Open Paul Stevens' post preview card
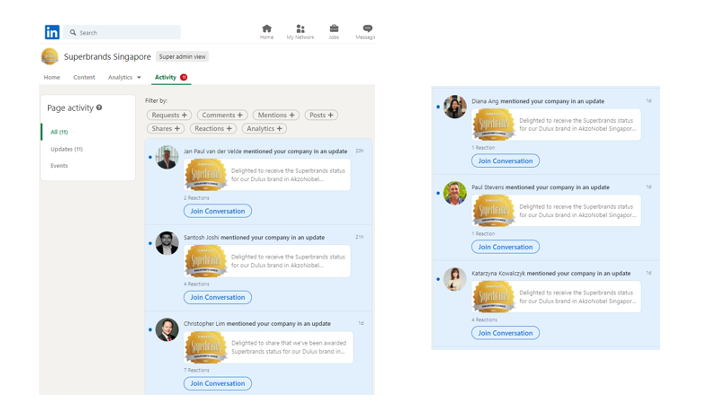720x405 pixels. click(556, 211)
